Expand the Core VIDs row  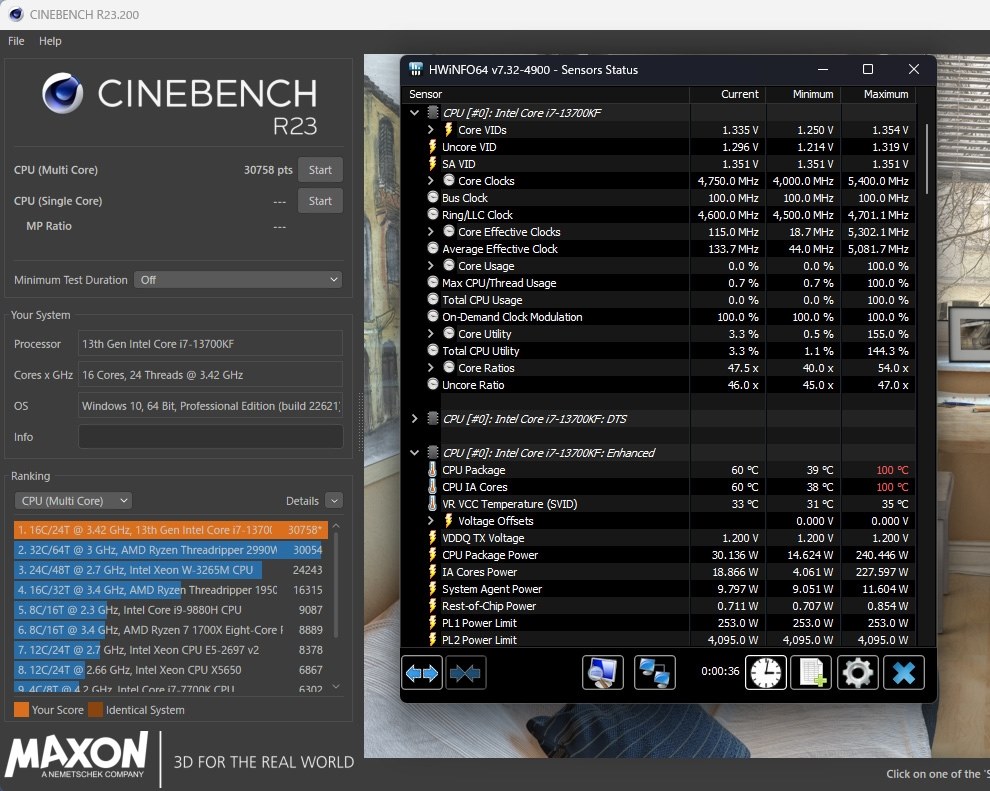point(431,129)
